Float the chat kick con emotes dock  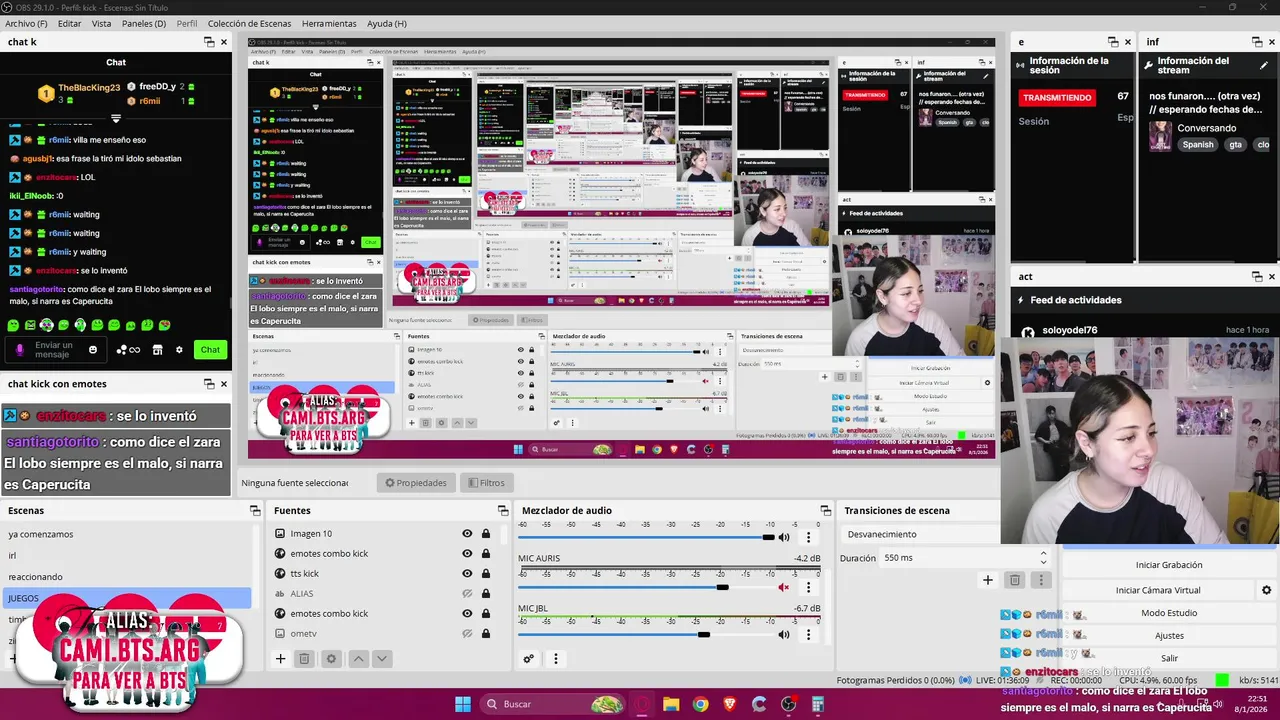tap(209, 384)
